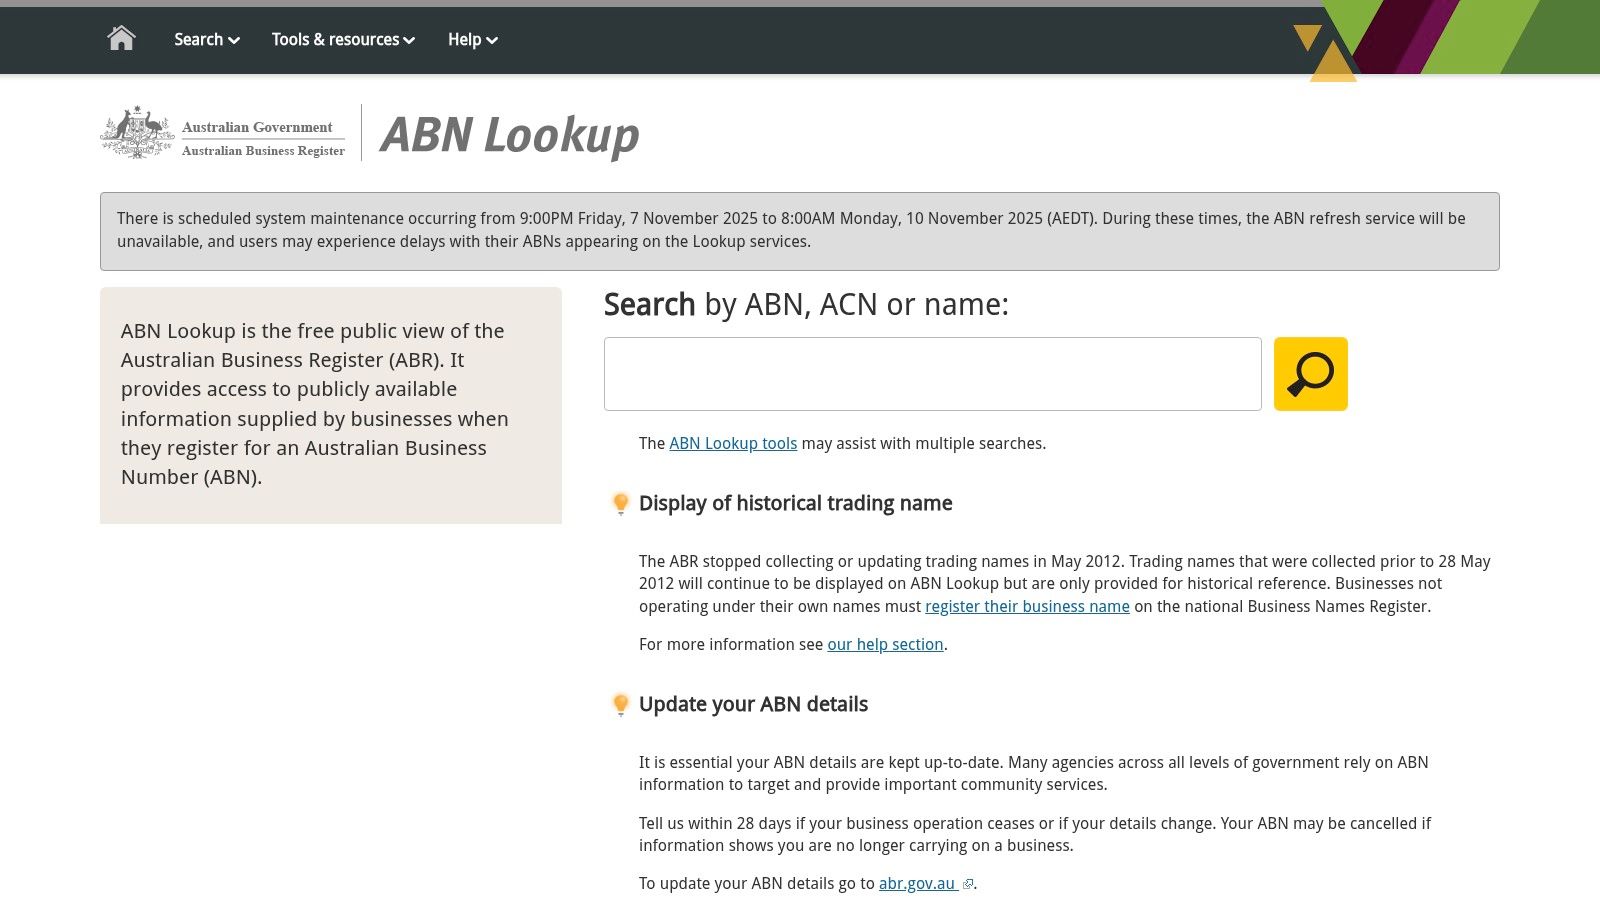Click the ABN Lookup is the free public view description
Image resolution: width=1600 pixels, height=900 pixels.
315,404
